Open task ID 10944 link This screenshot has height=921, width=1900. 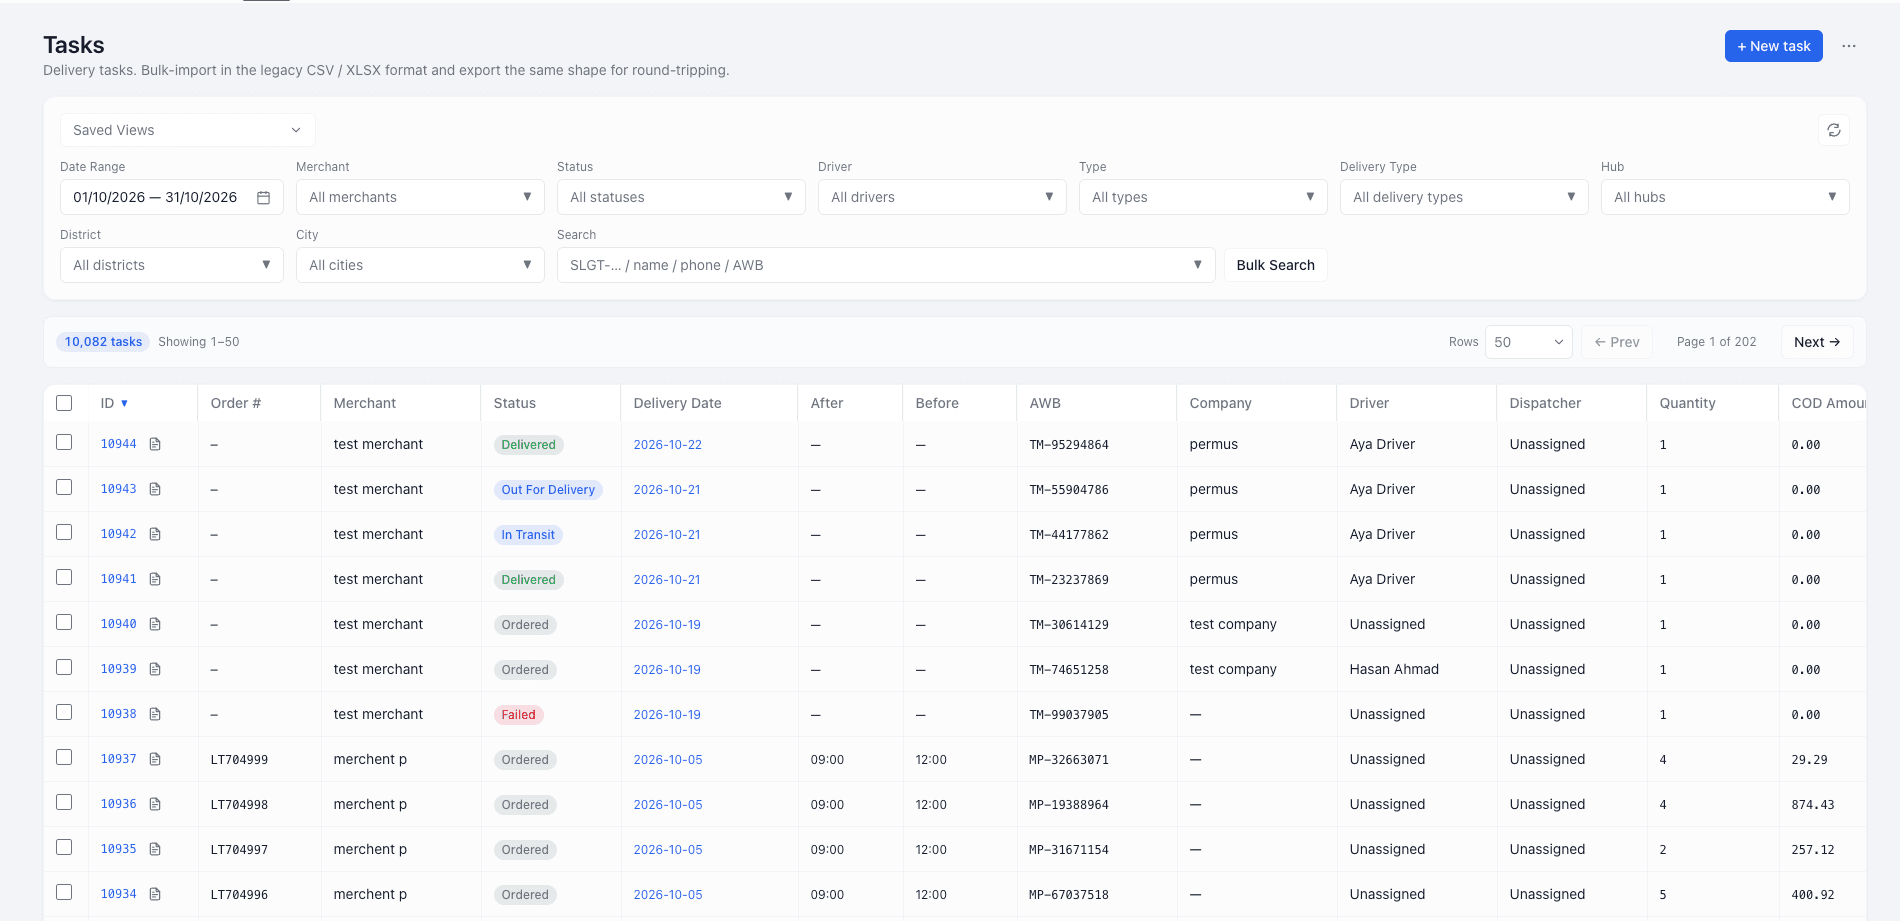coord(118,444)
